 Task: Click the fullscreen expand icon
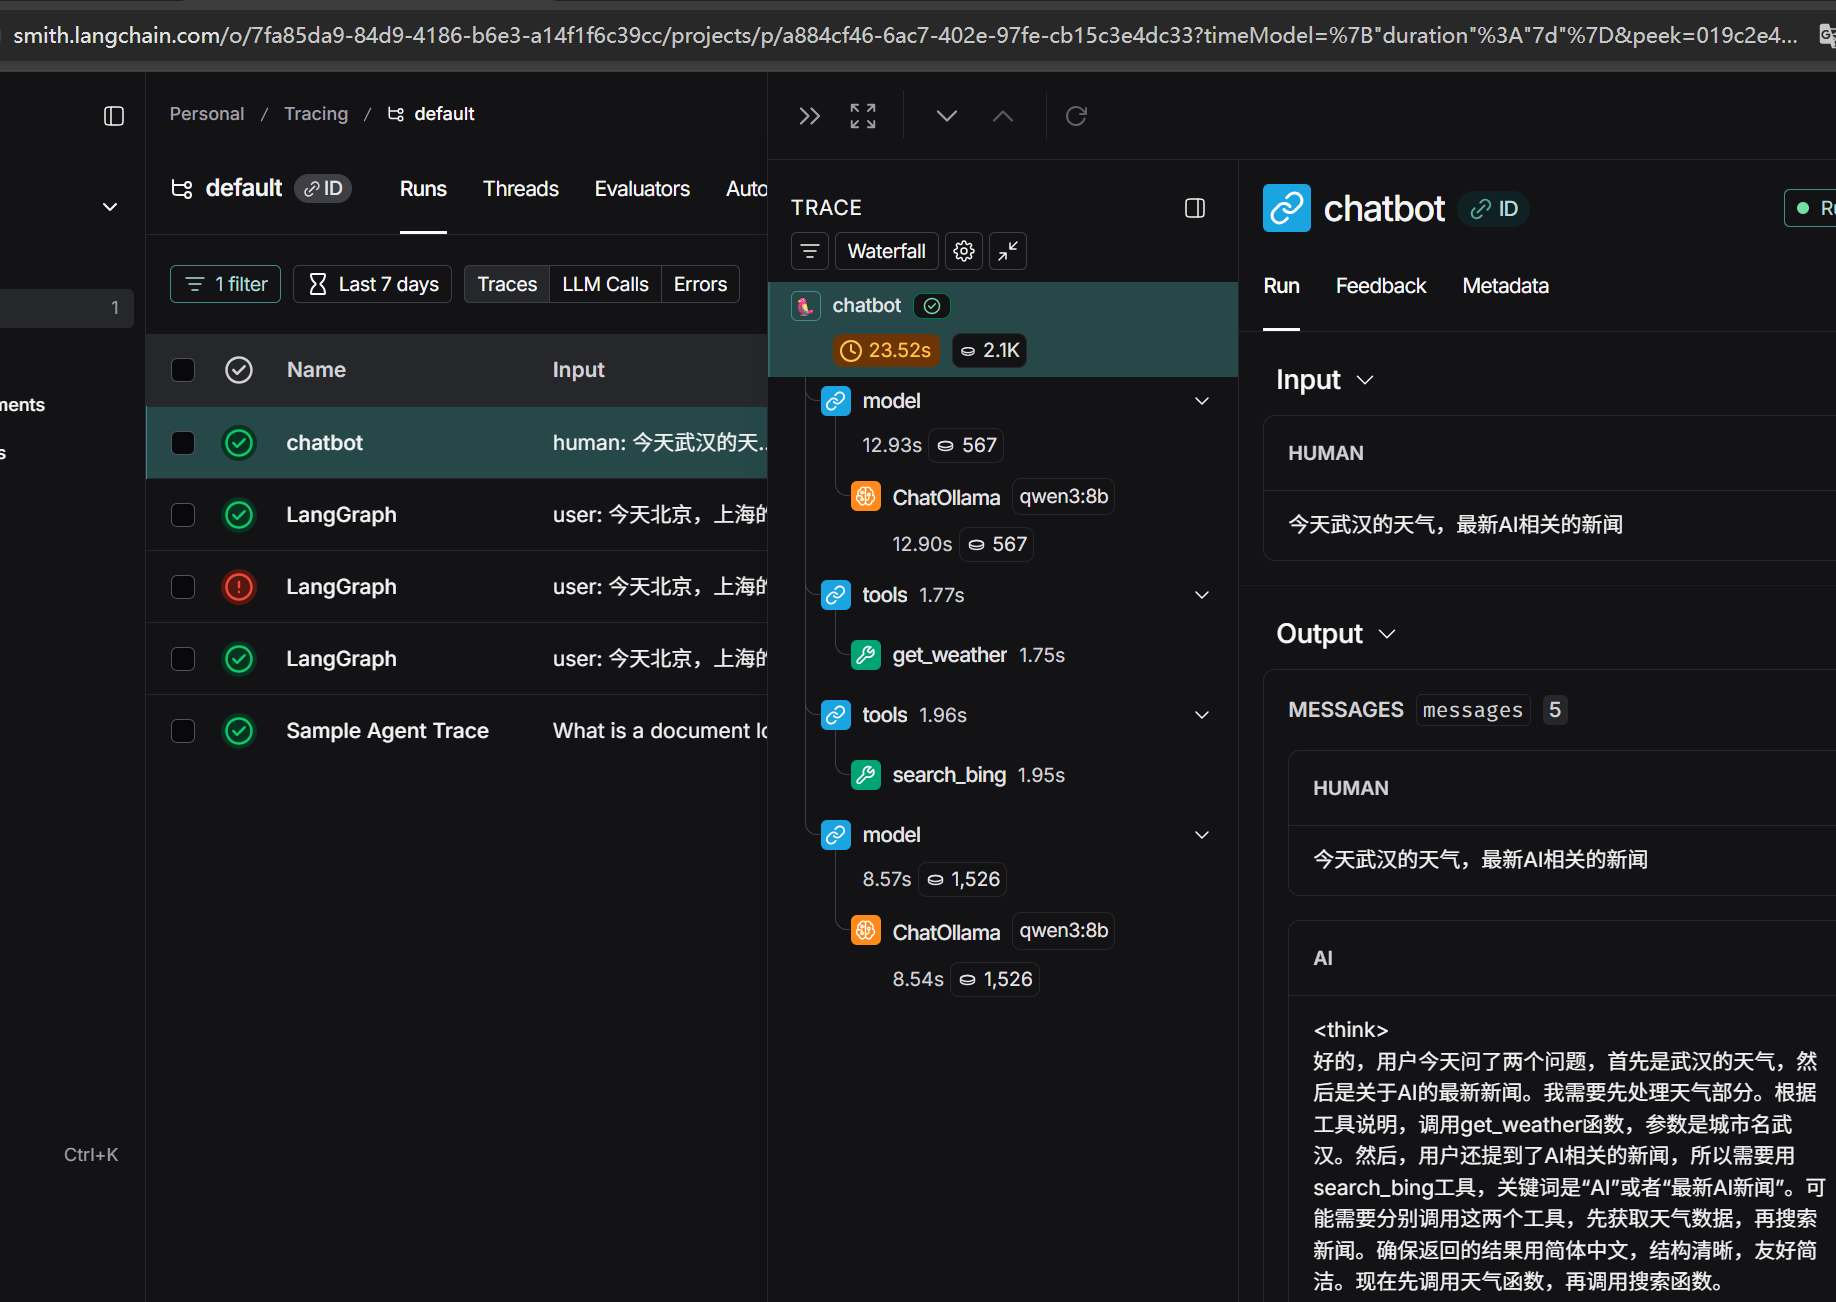[x=862, y=116]
